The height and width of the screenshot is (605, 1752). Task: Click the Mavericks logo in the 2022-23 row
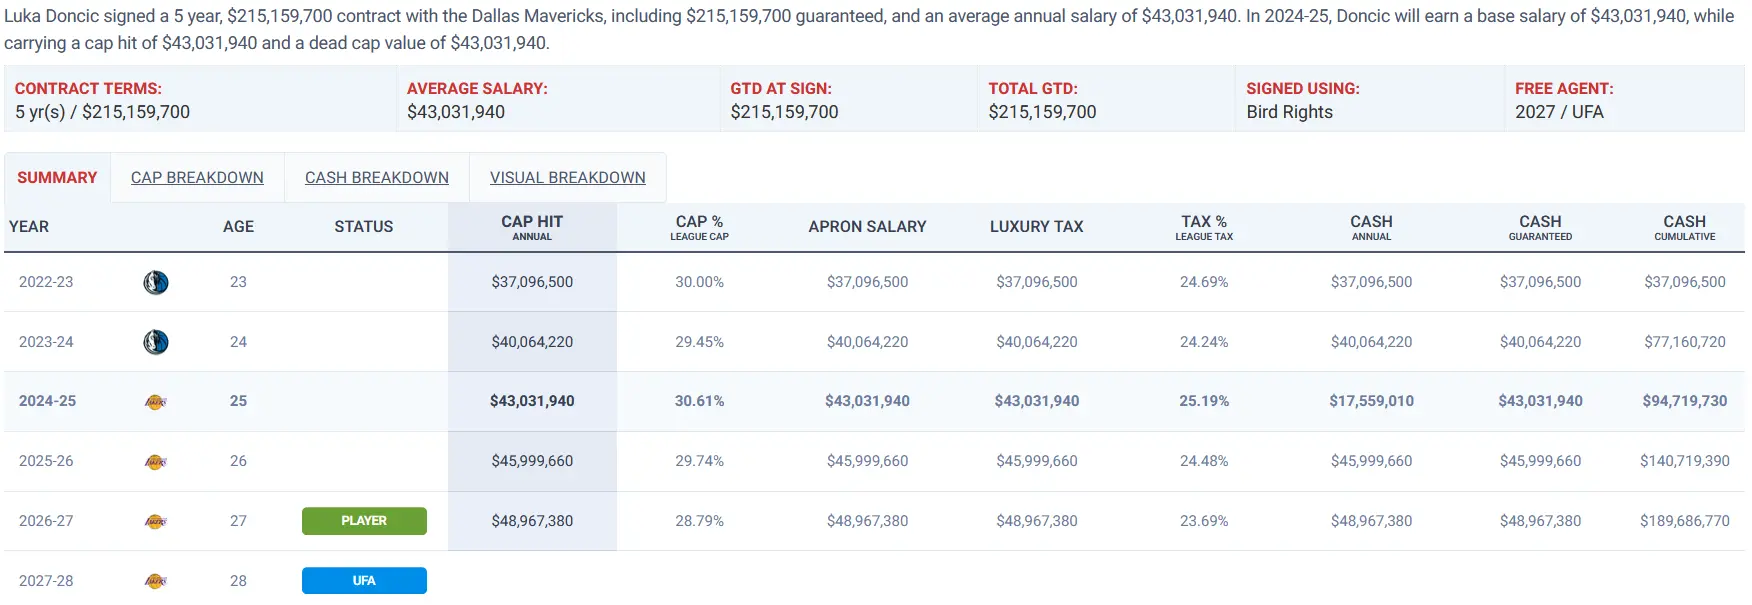point(156,283)
